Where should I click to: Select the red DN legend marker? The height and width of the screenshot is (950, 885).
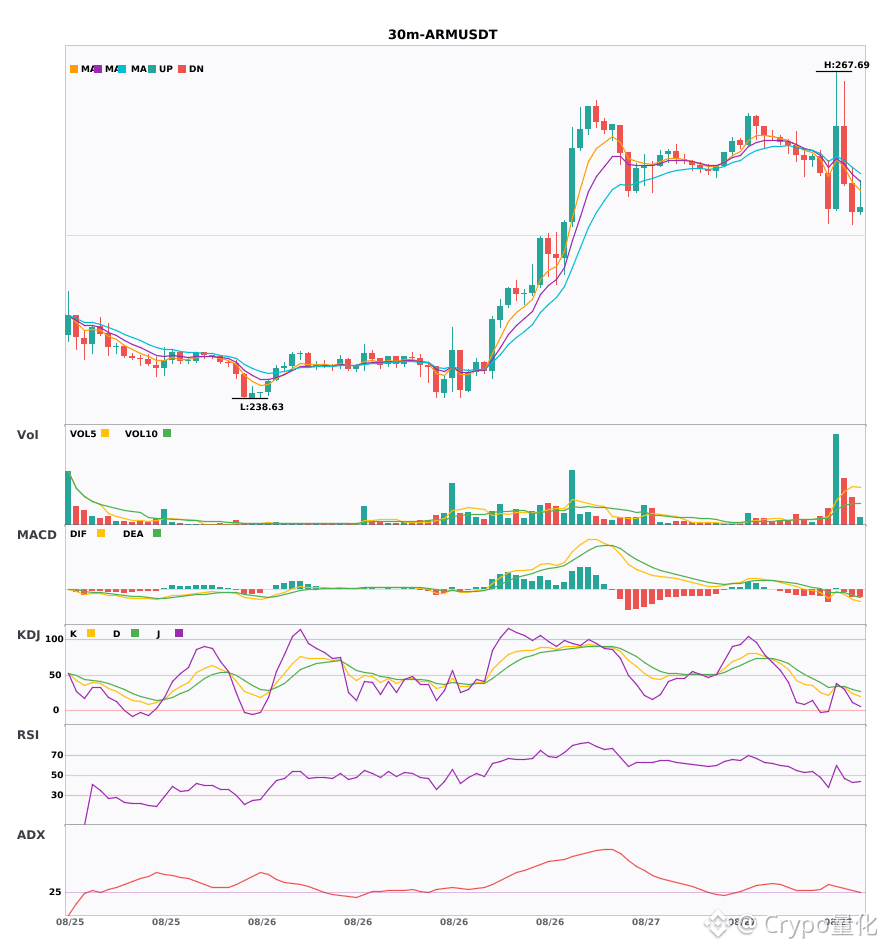[182, 69]
